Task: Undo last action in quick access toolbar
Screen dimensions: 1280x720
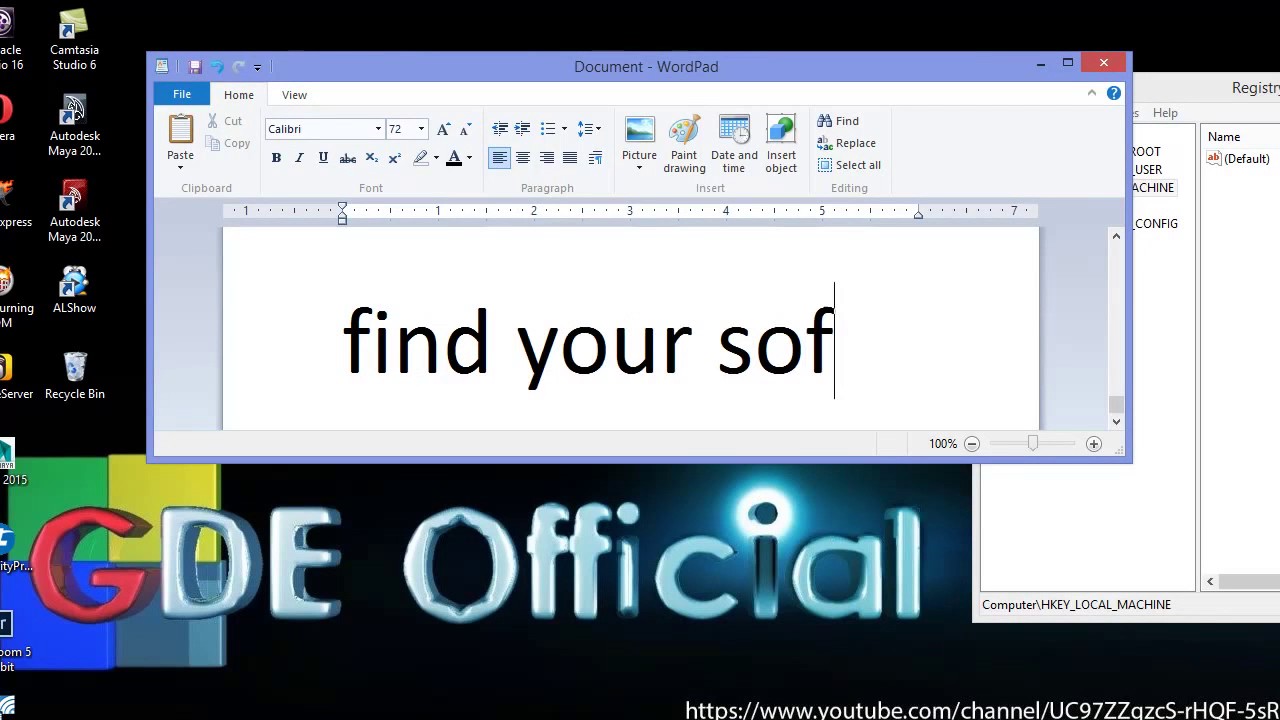Action: (x=217, y=66)
